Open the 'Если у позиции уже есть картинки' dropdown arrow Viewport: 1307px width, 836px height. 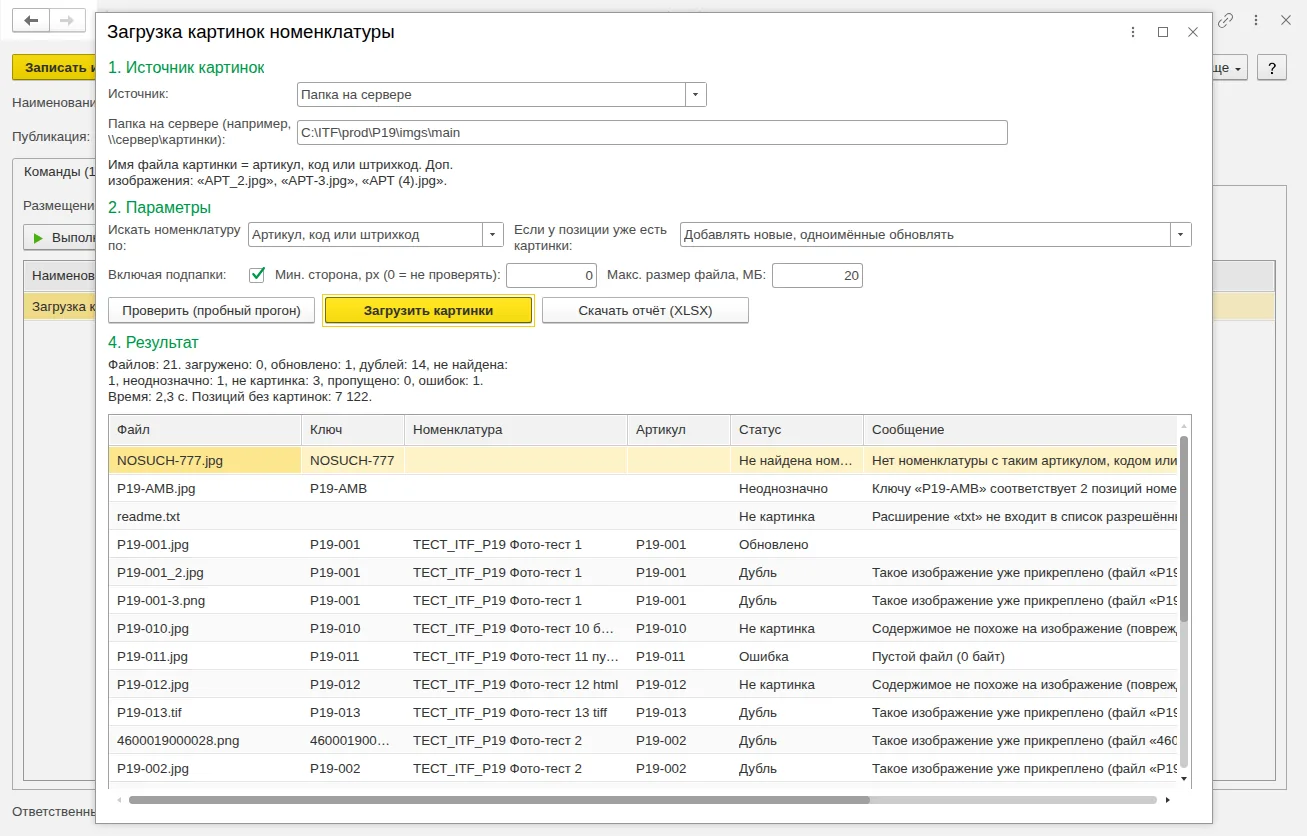point(1181,235)
